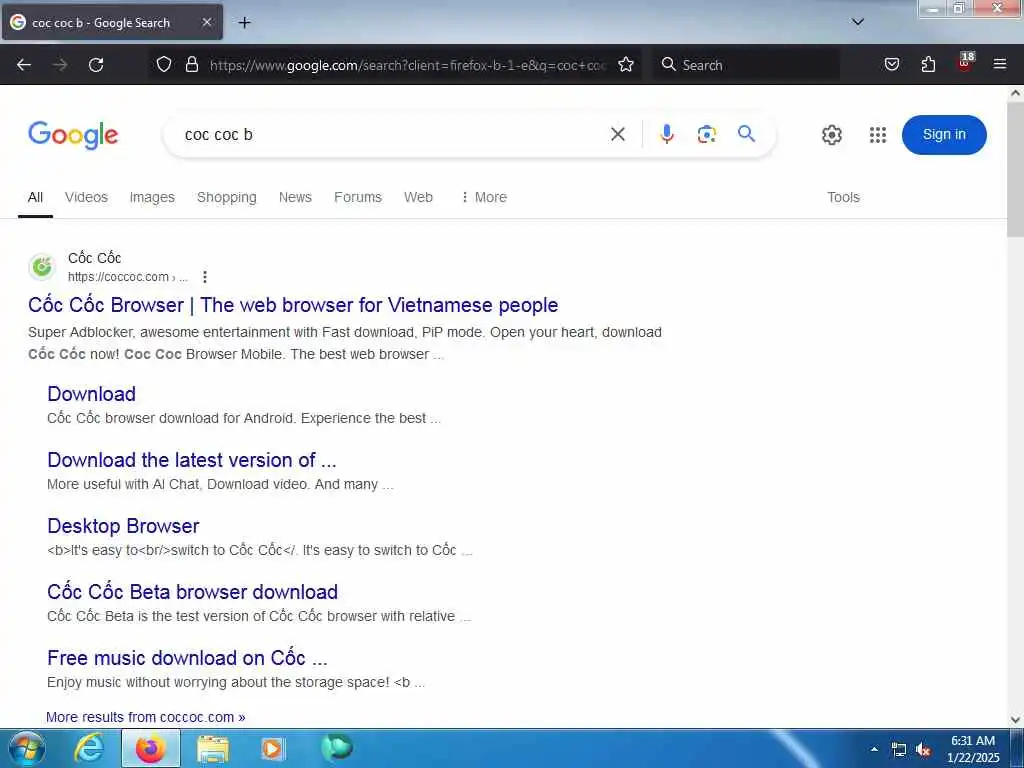The height and width of the screenshot is (768, 1024).
Task: Submit the query with Google search magnifier
Action: pyautogui.click(x=746, y=134)
